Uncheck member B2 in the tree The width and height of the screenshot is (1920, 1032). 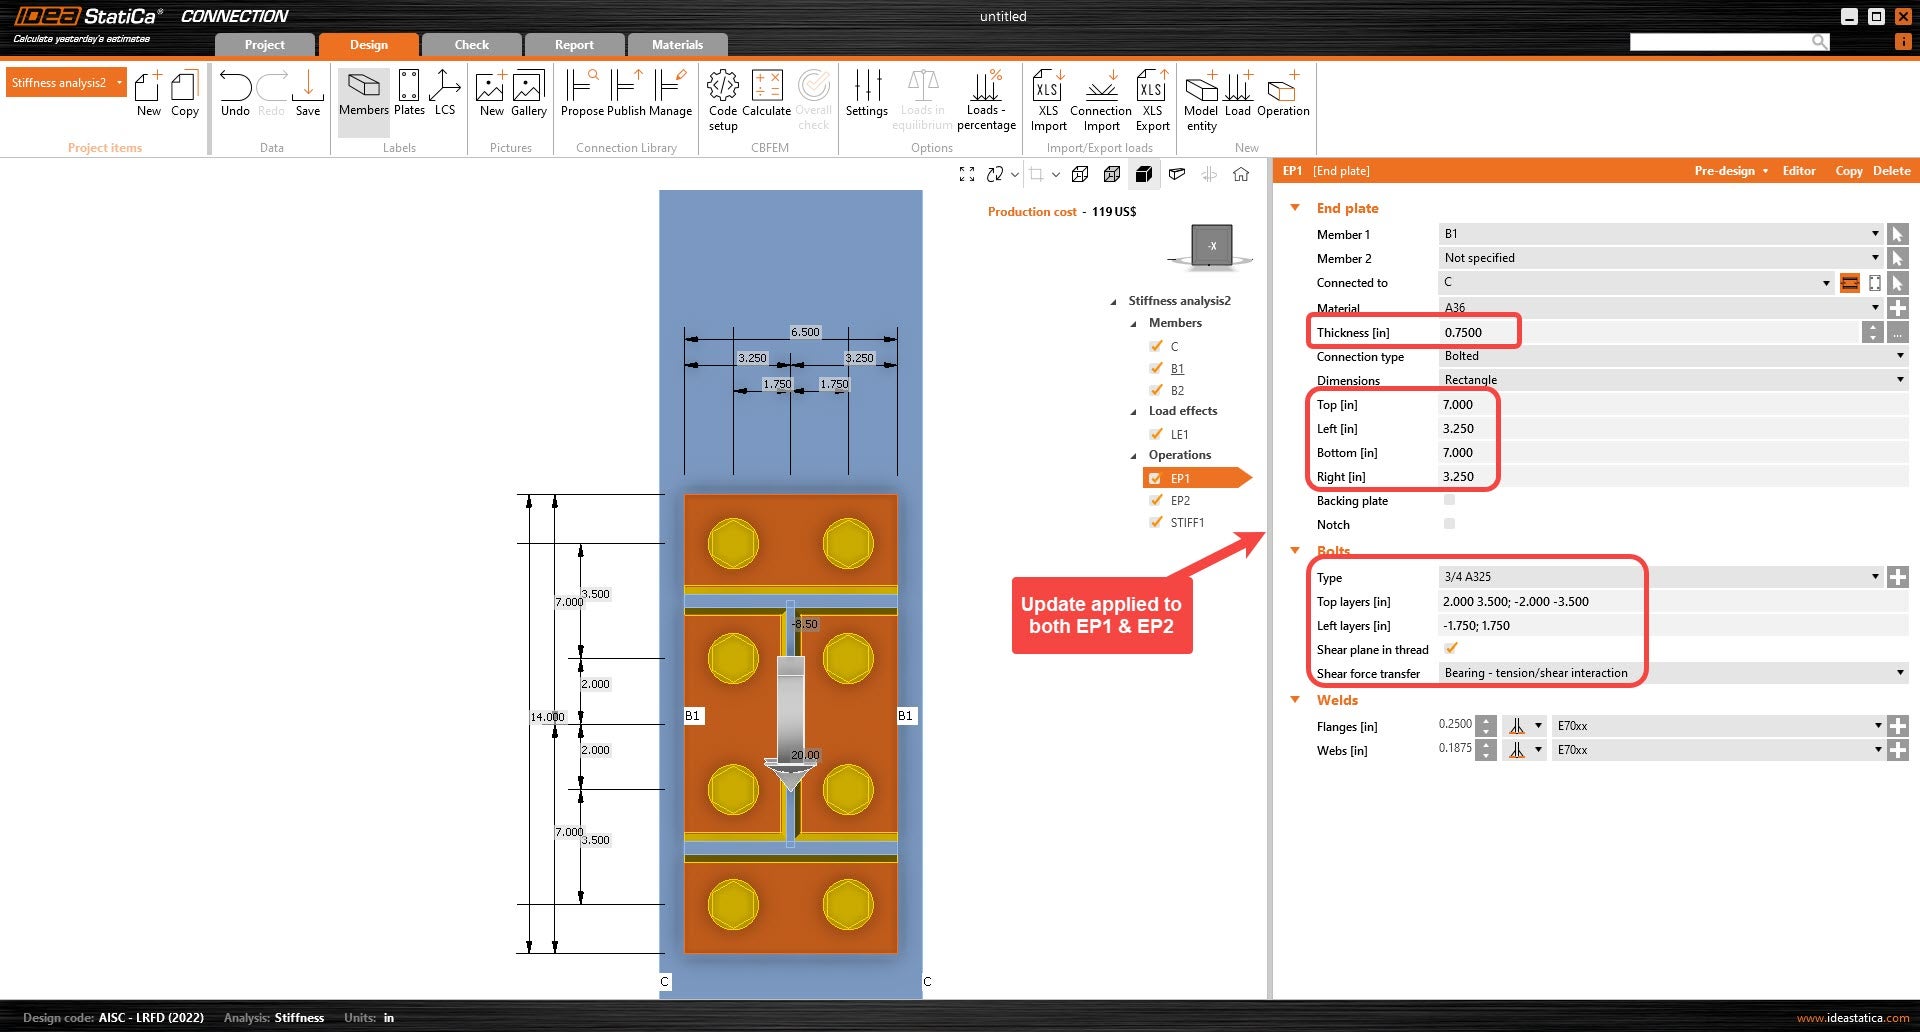click(1156, 390)
